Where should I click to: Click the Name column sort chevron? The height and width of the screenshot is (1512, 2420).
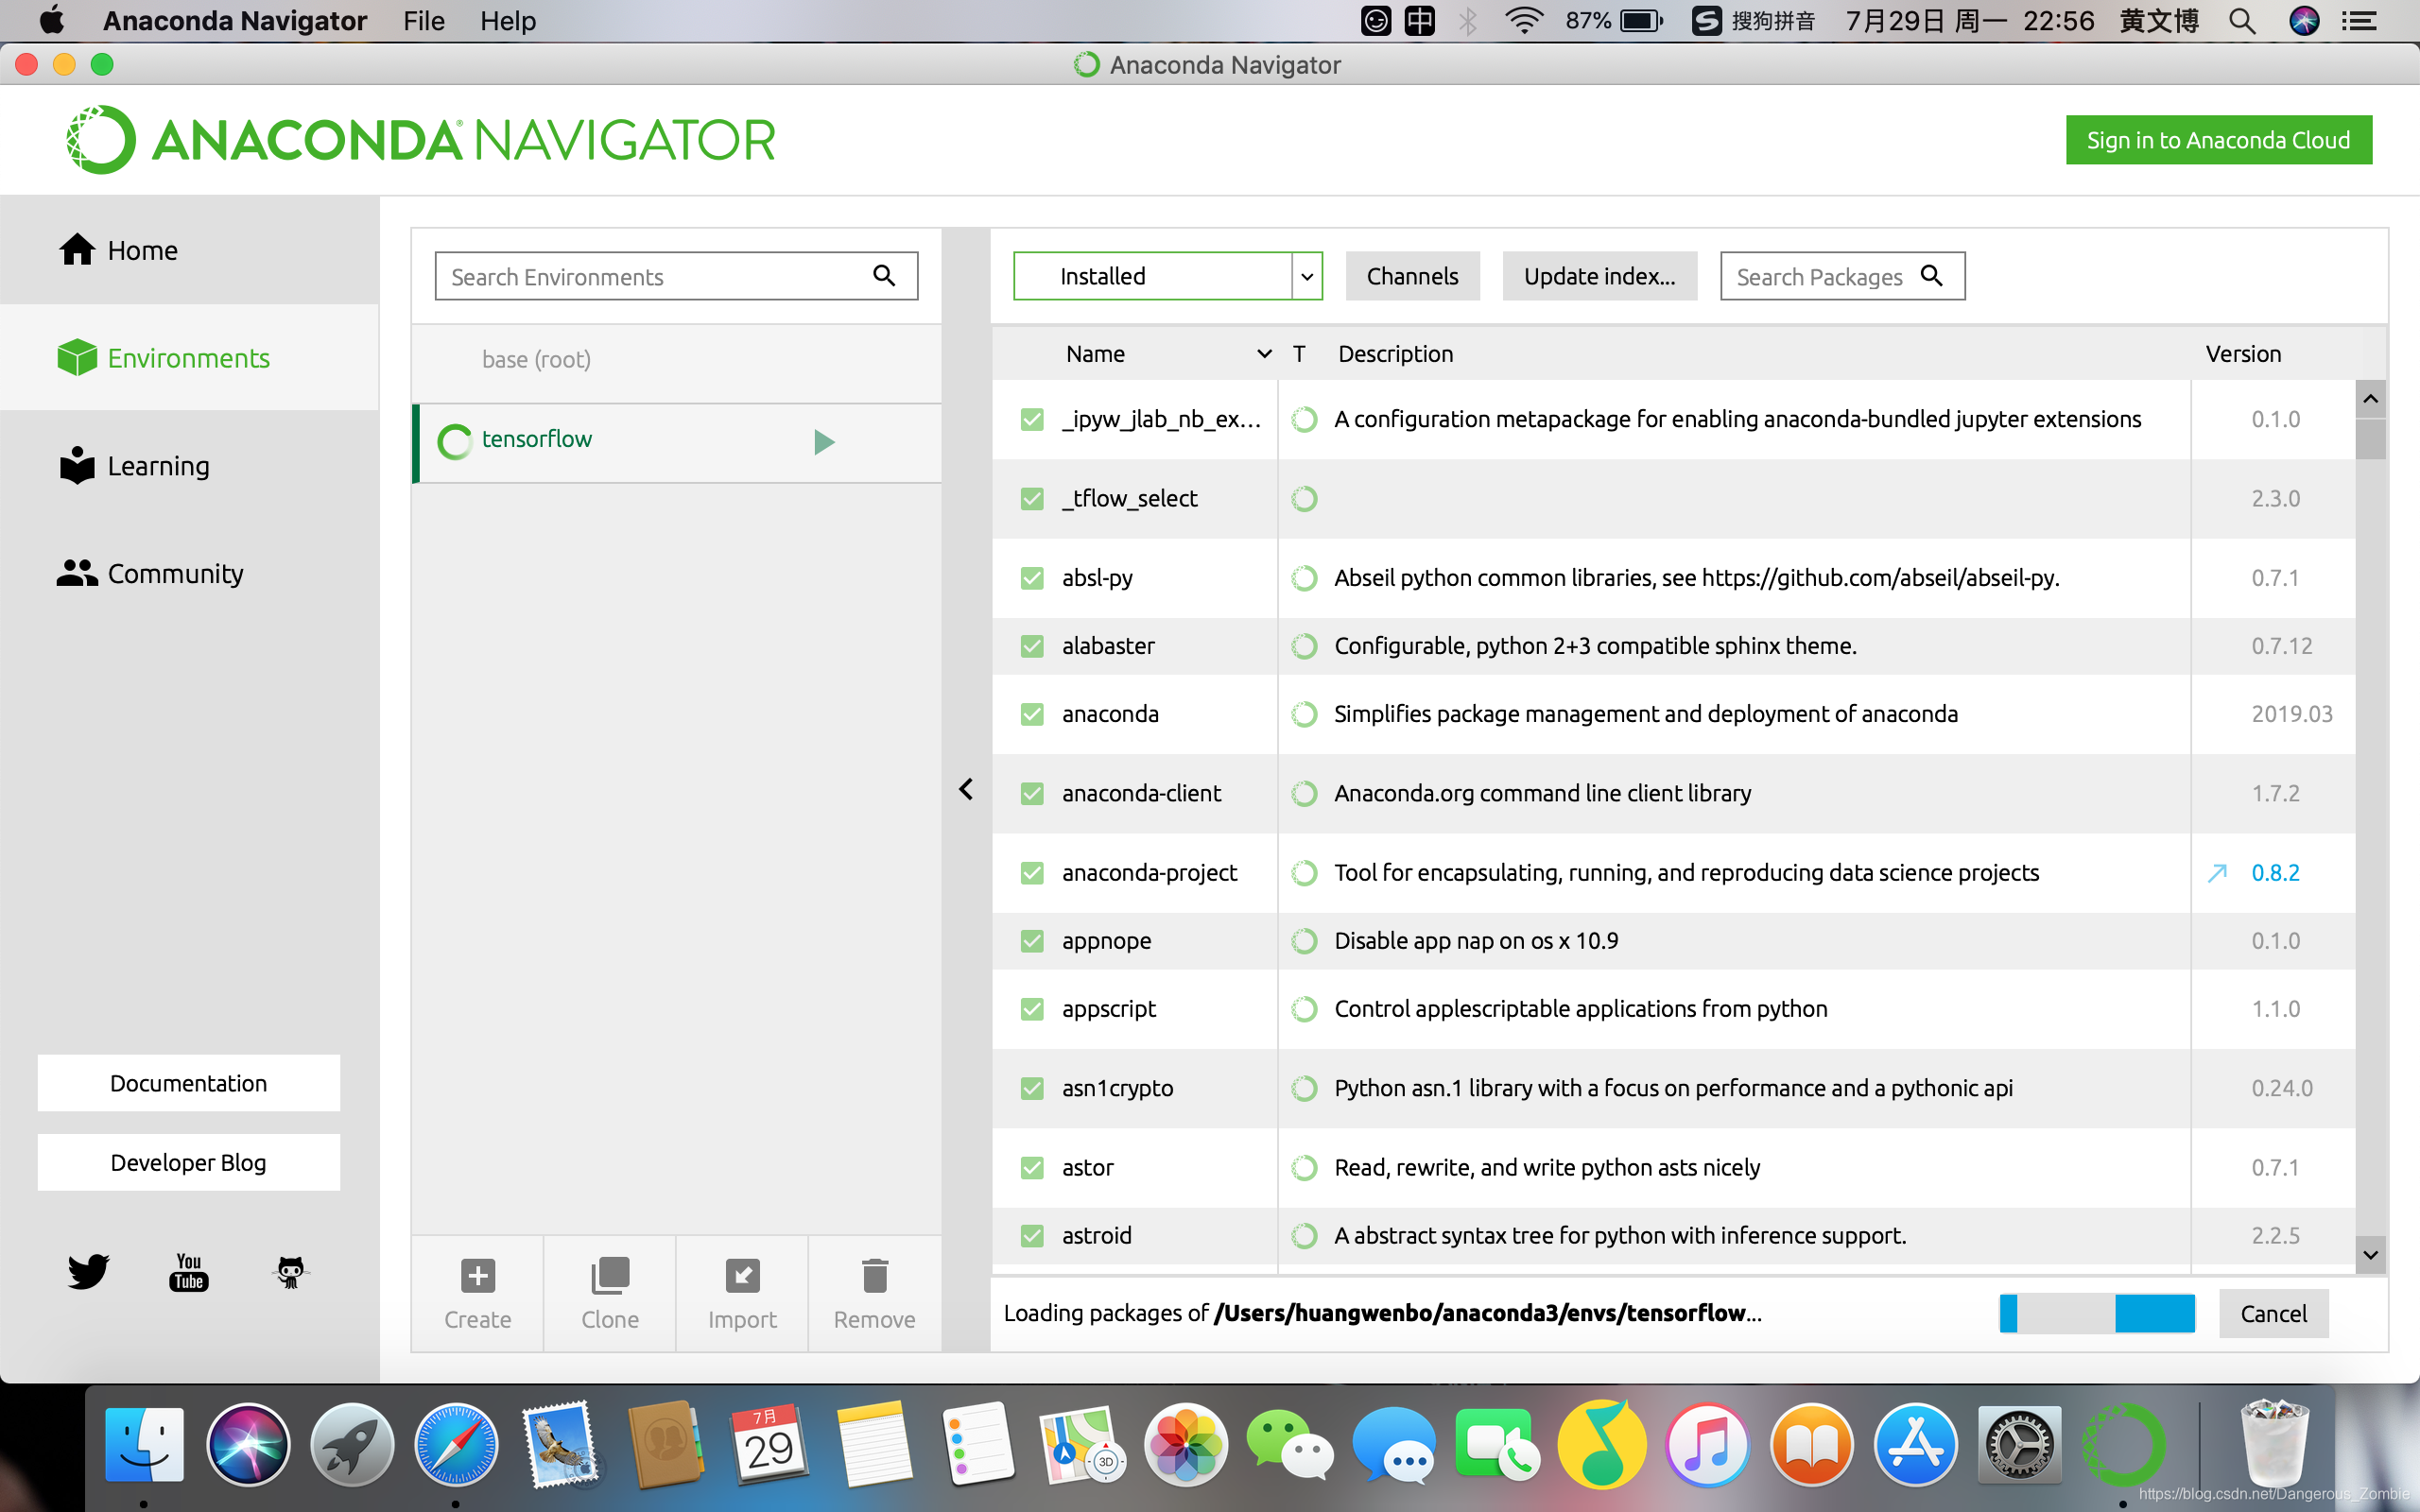[1264, 354]
